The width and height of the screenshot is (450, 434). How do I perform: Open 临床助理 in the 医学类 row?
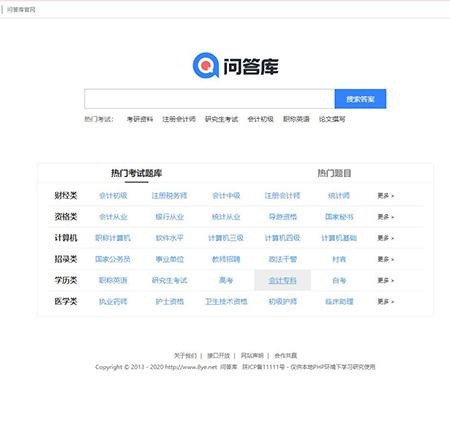coord(339,301)
